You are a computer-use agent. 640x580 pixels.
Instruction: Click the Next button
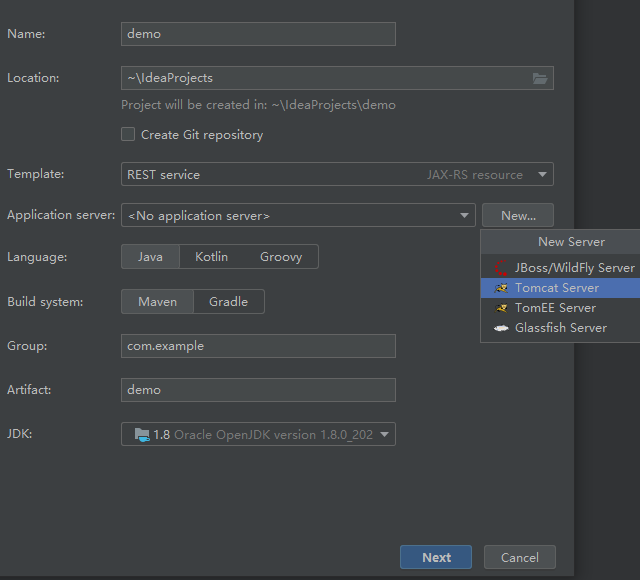[436, 557]
